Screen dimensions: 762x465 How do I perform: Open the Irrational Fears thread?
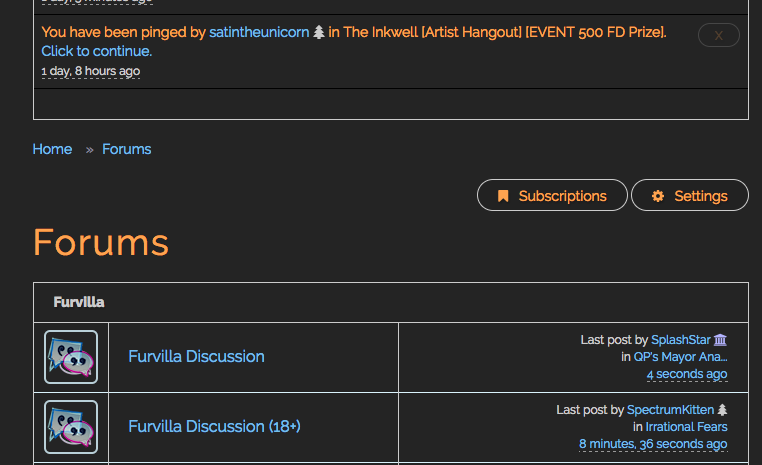click(686, 427)
